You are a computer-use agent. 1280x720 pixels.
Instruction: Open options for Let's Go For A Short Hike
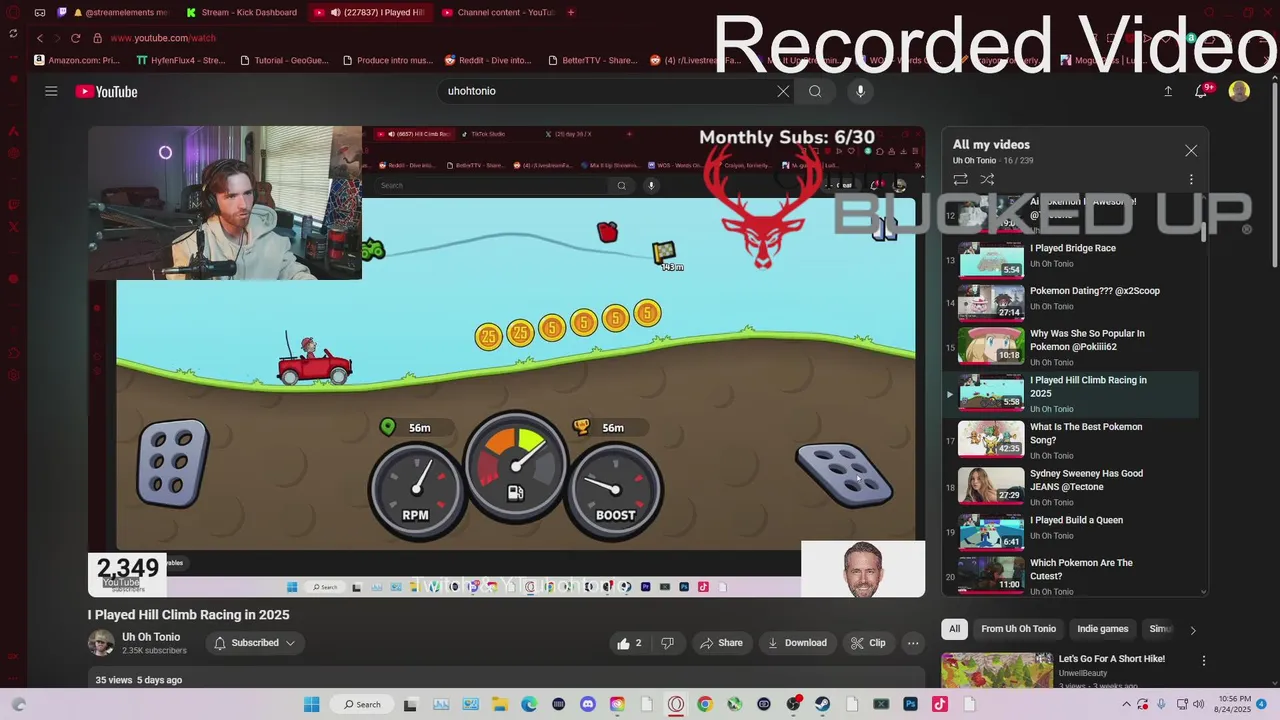[x=1203, y=661]
